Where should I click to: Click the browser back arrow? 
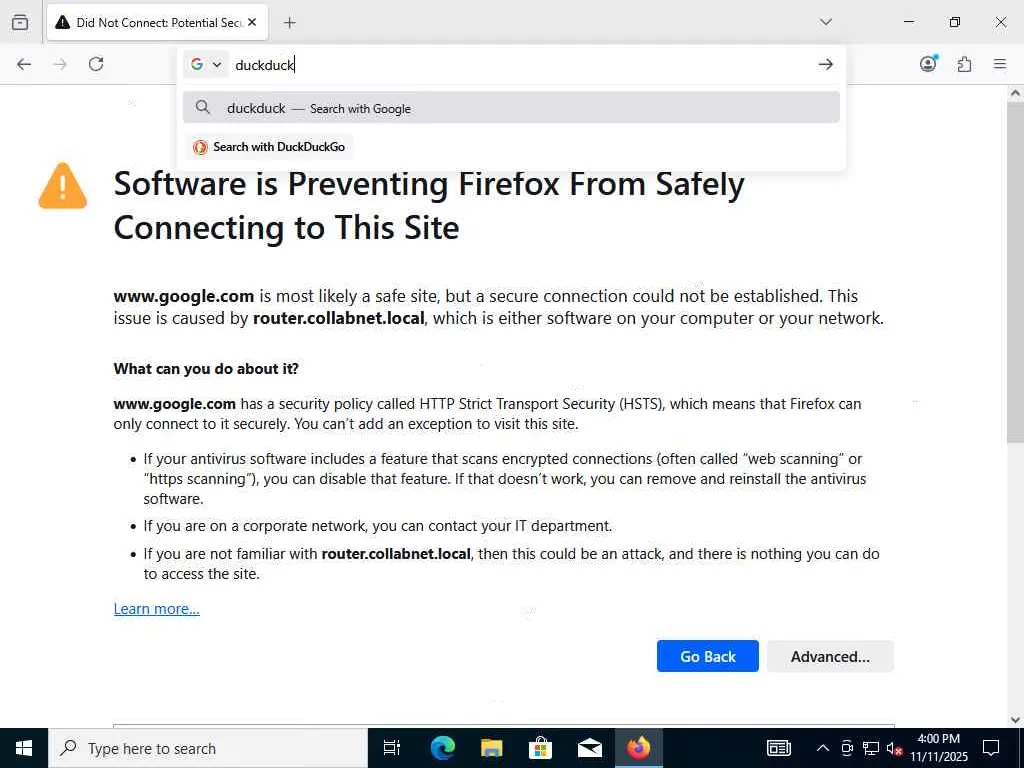24,64
